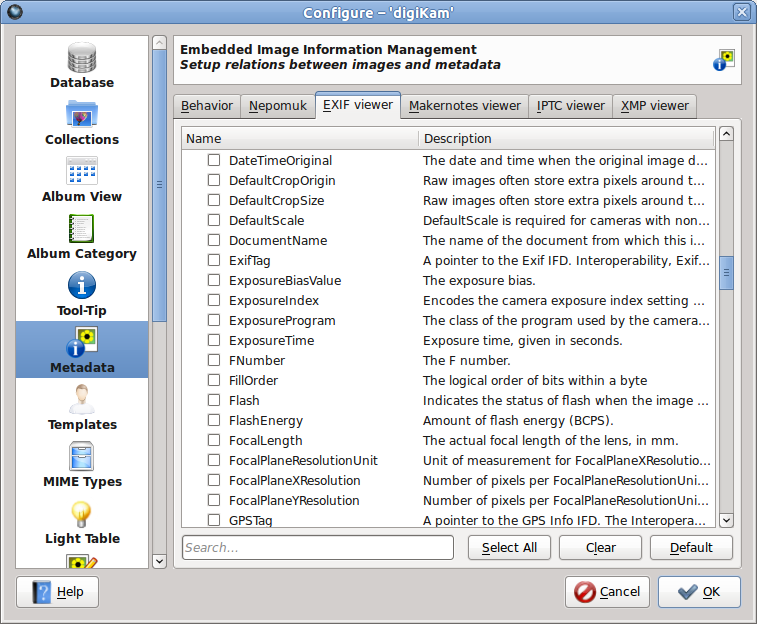
Task: Check the FocalLength checkbox
Action: pos(214,440)
